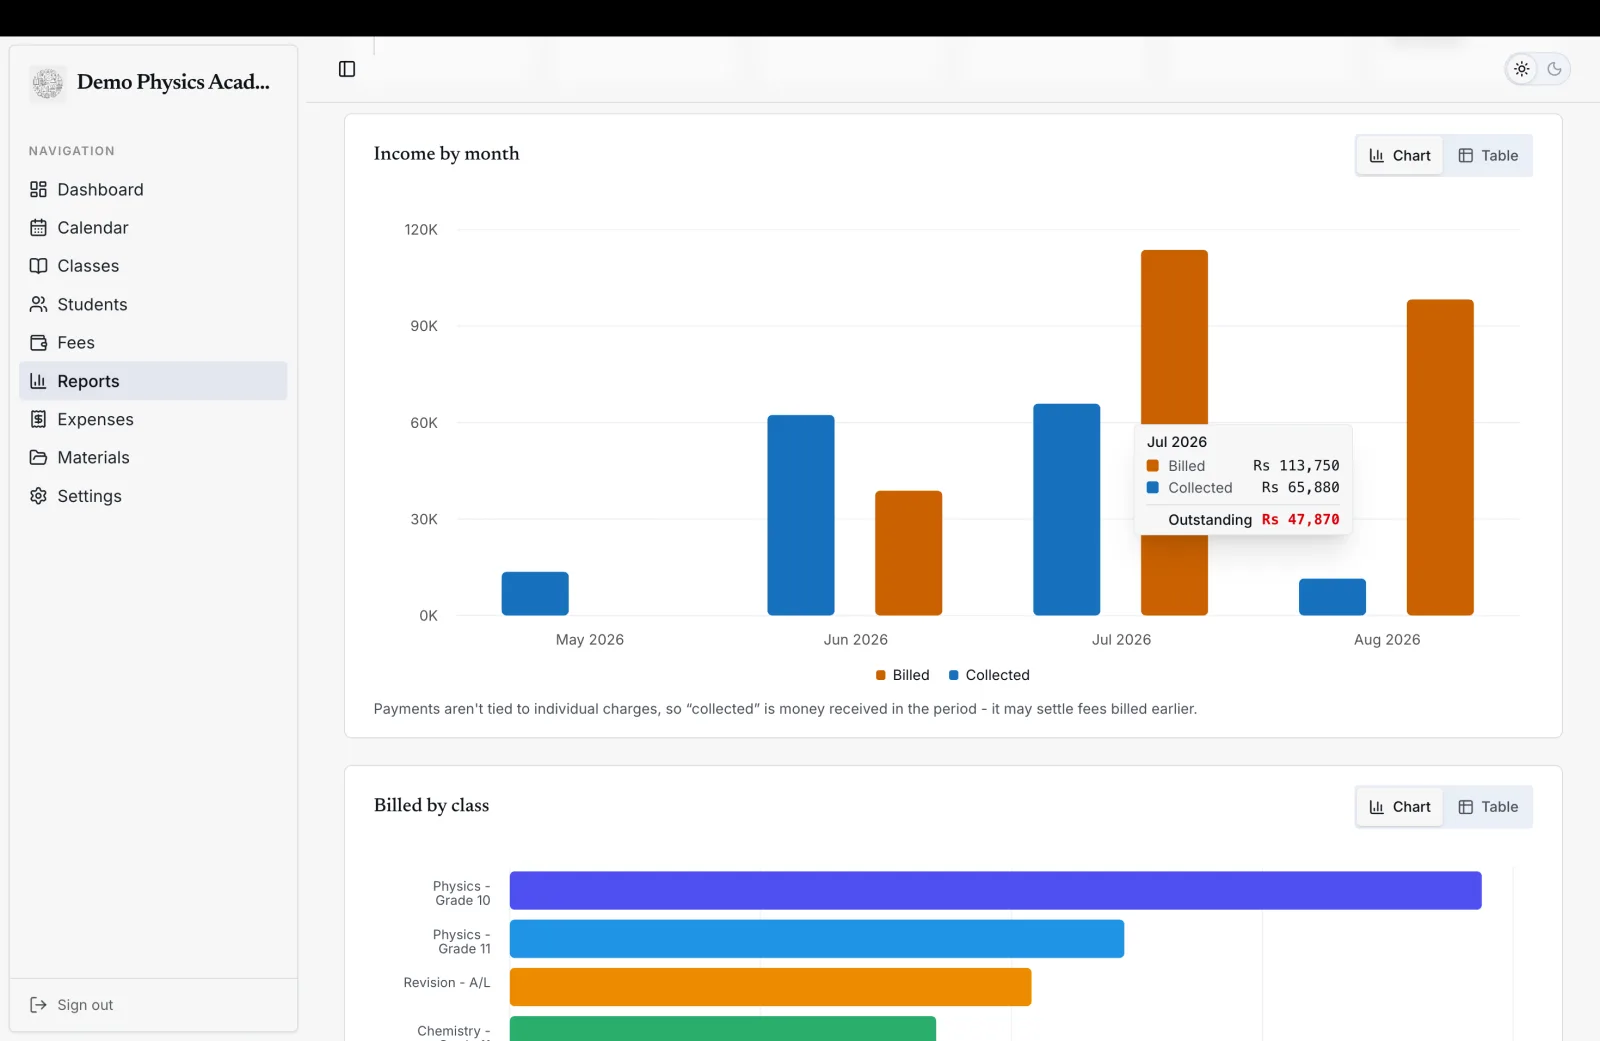
Task: Click the Jul 2026 collected blue bar
Action: (1067, 510)
